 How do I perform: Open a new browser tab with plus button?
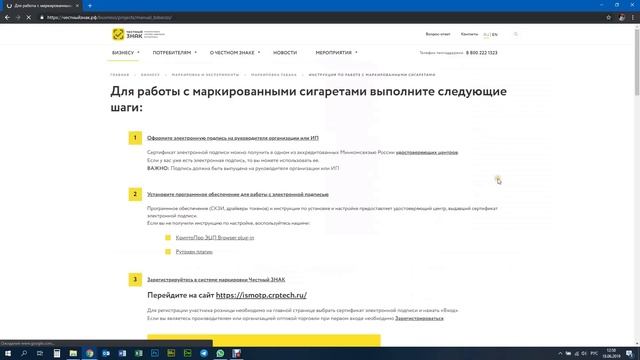[x=90, y=6]
